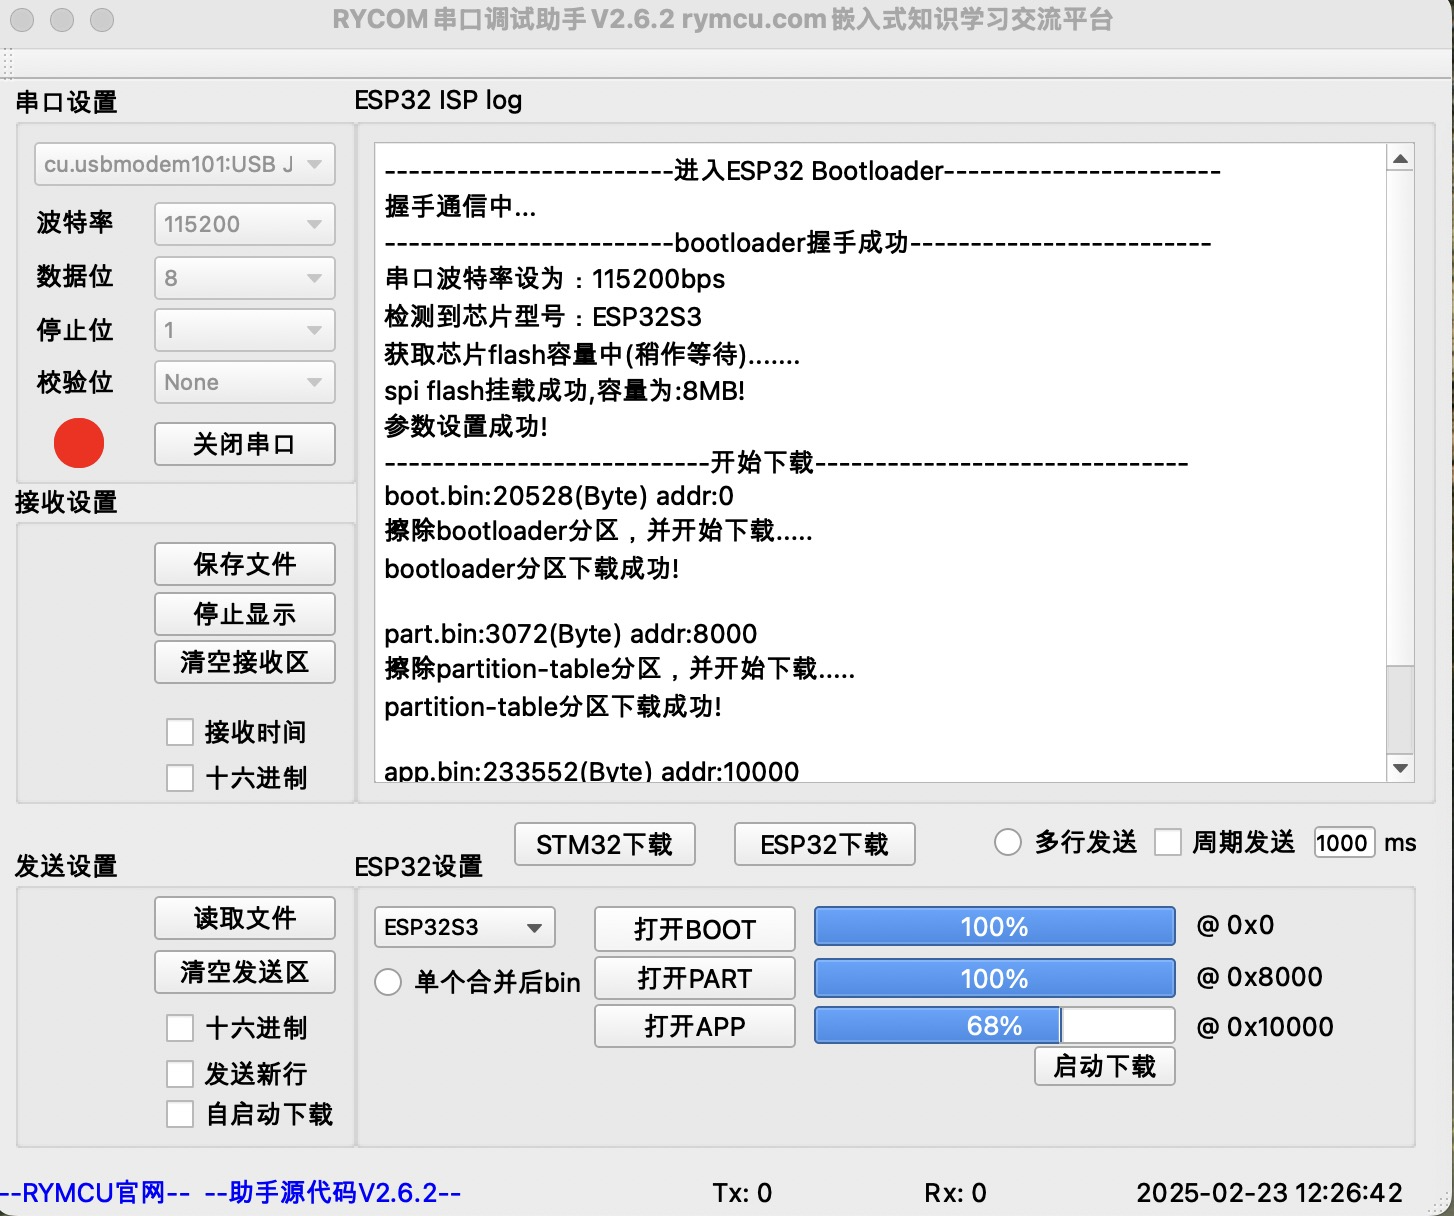Screen dimensions: 1454x1216
Task: Open the ESP32S3 chip model dropdown
Action: [463, 927]
